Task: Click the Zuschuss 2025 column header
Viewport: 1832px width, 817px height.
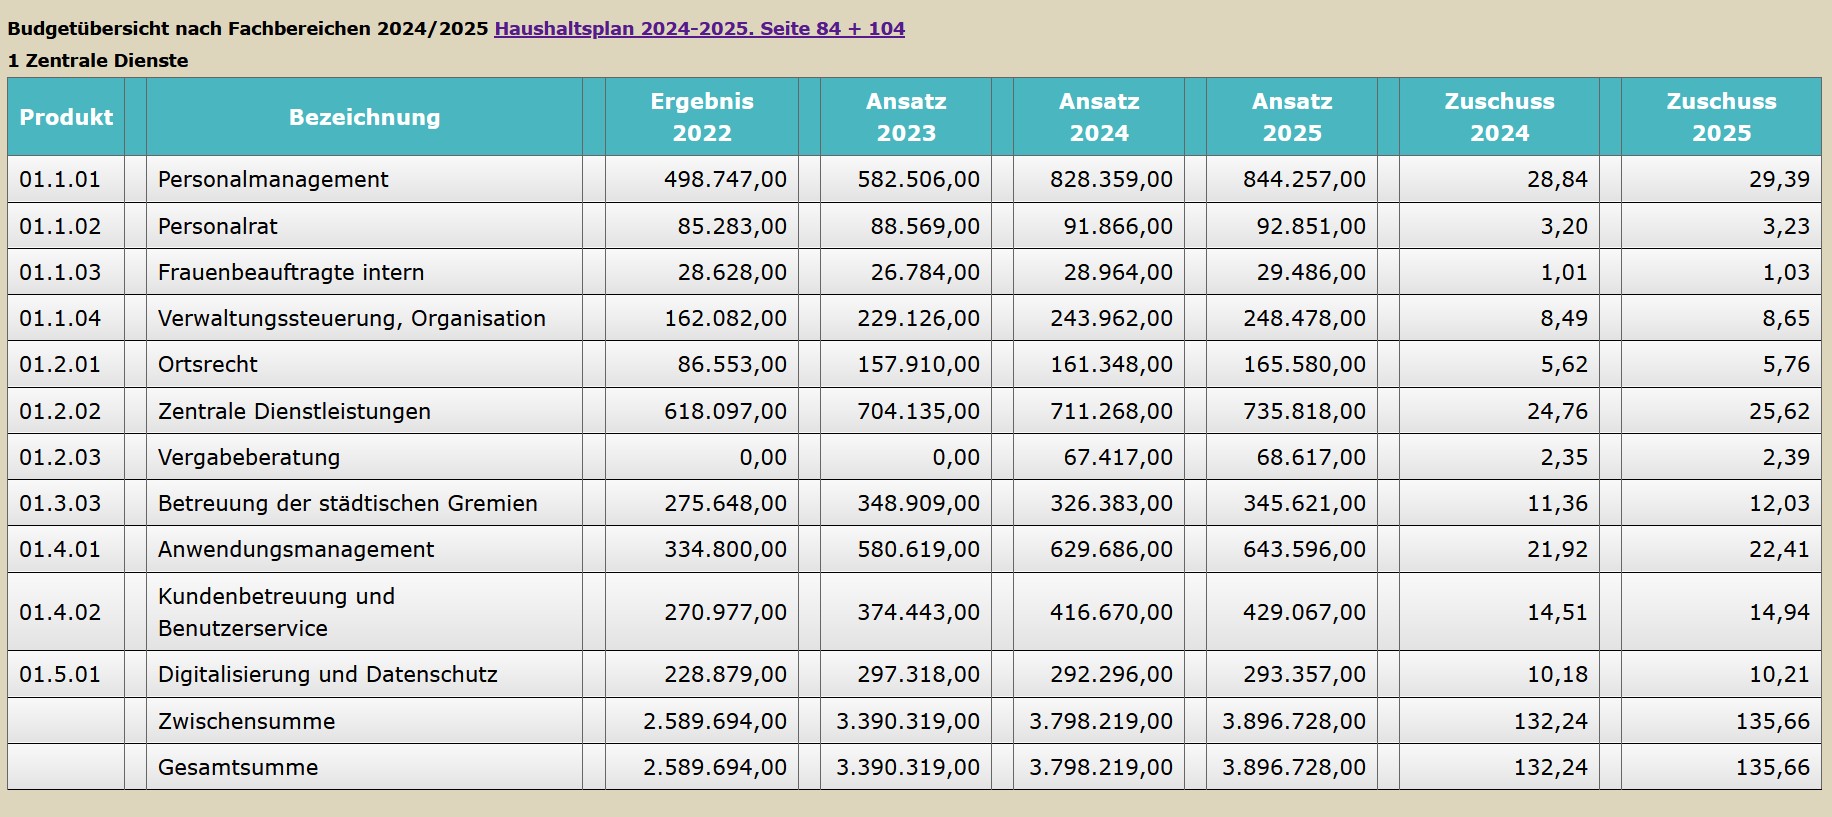Action: pos(1720,117)
